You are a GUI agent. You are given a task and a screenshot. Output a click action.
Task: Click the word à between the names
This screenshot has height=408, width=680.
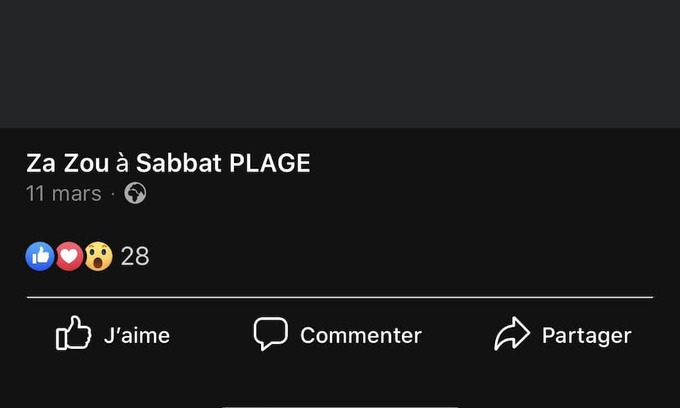pos(122,164)
